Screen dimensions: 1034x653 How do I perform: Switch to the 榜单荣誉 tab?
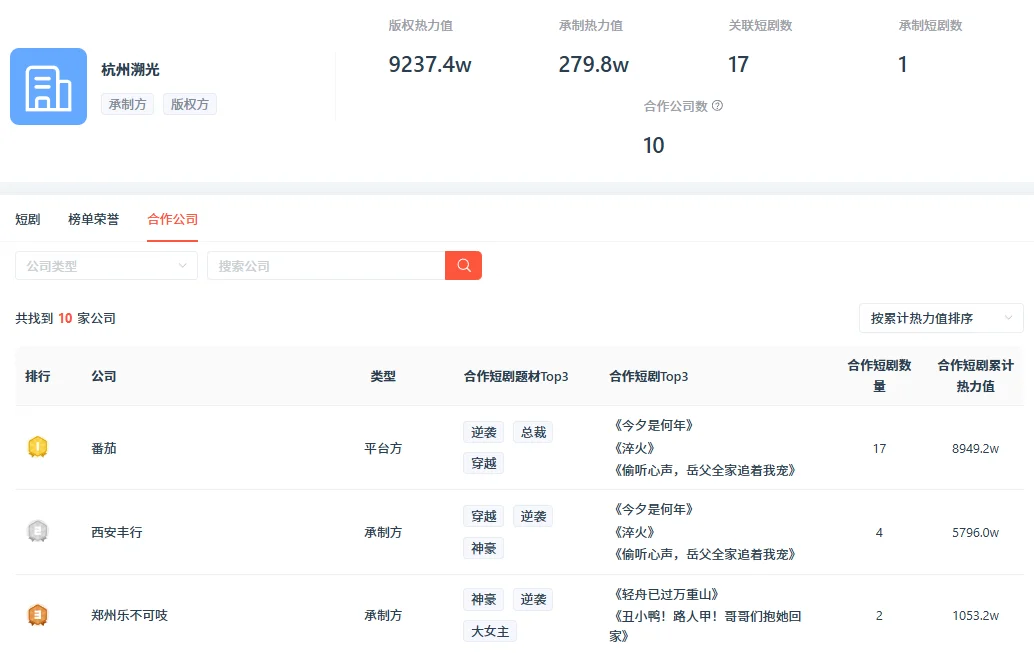click(92, 218)
